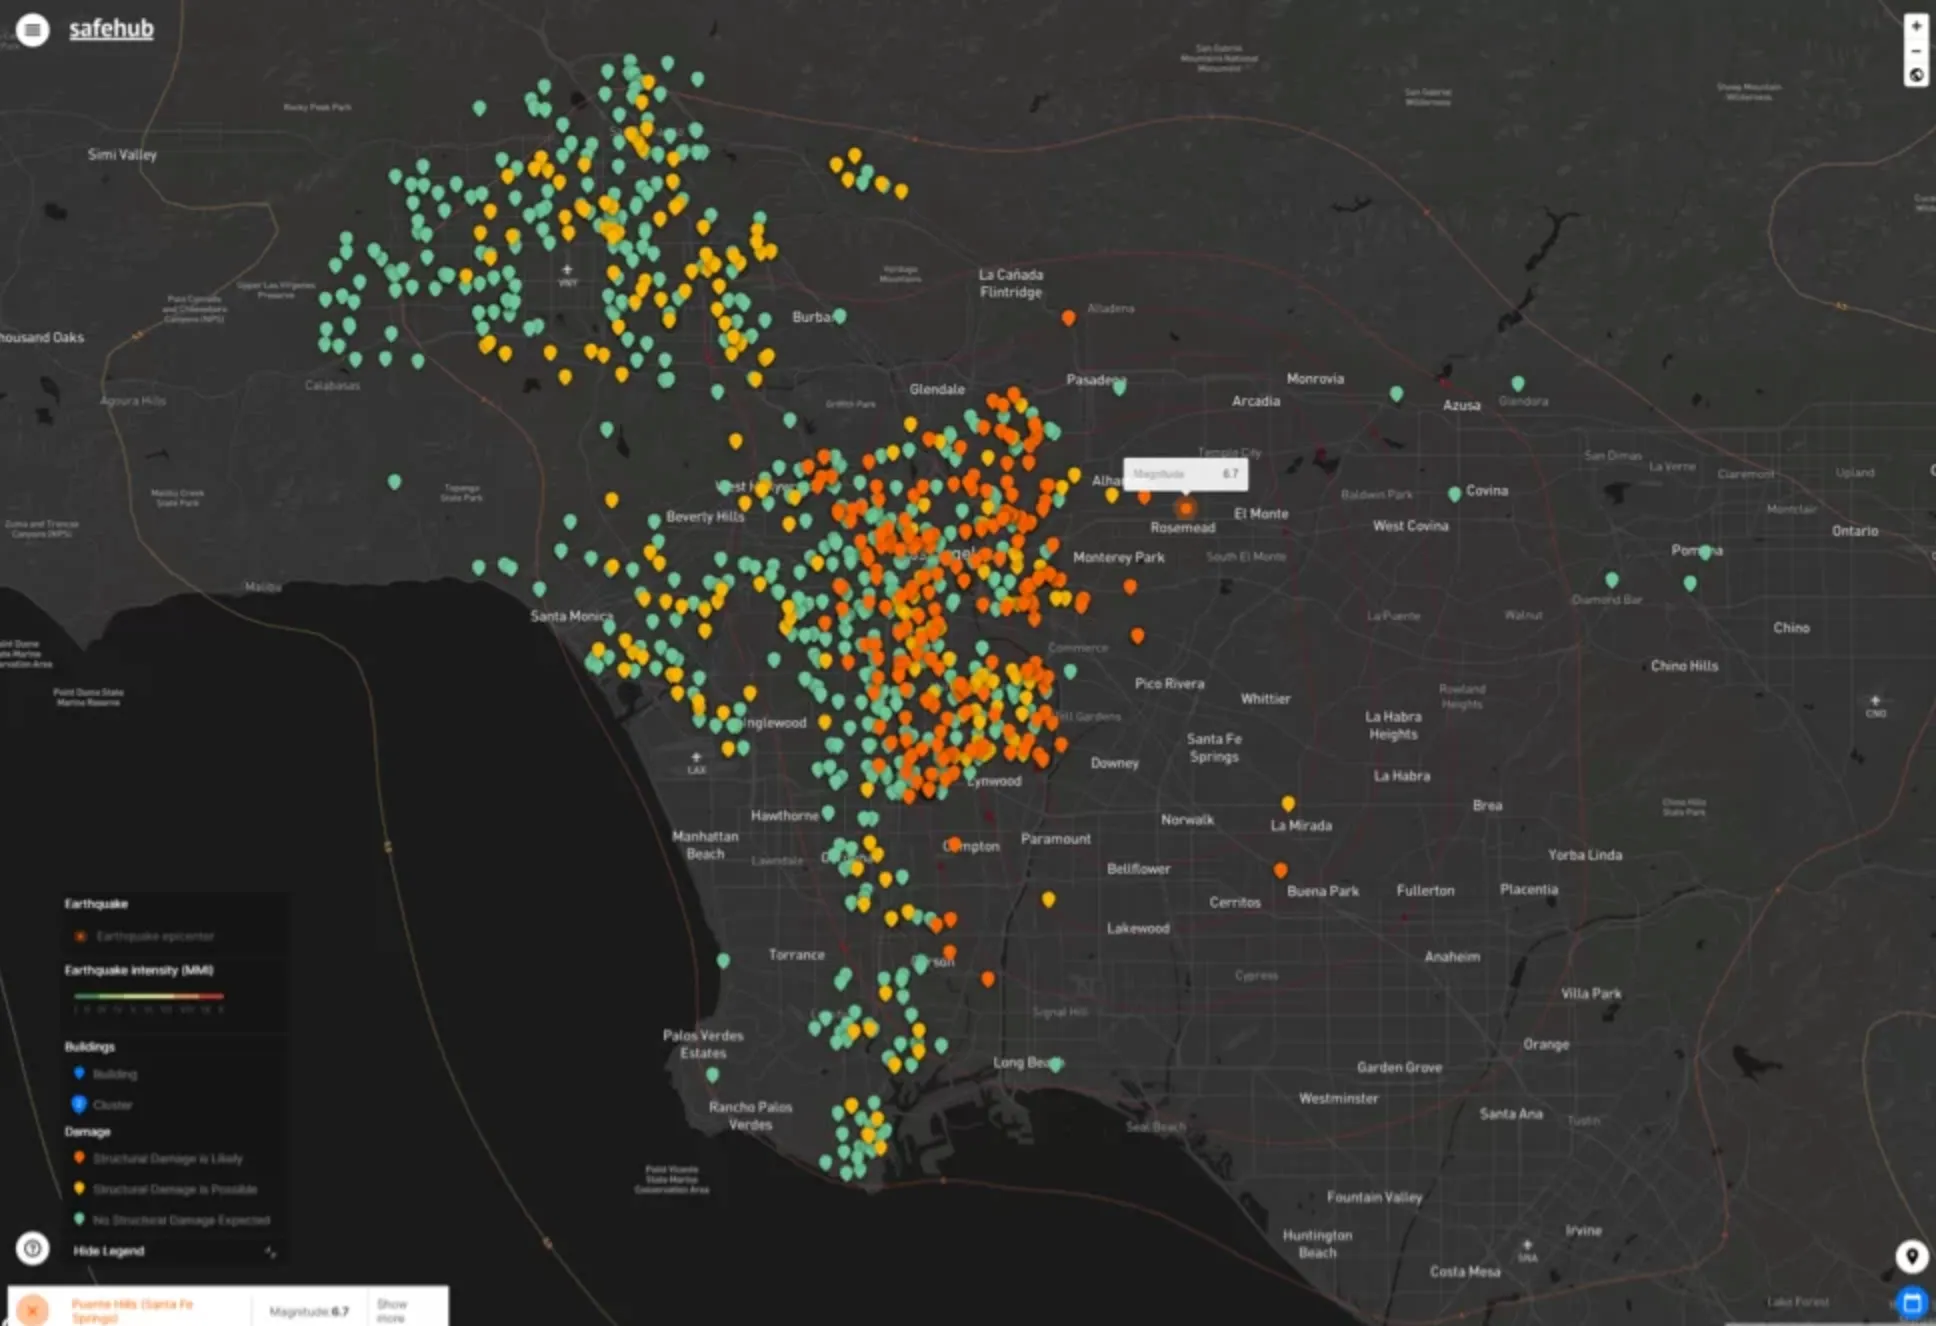Click the Simi Valley map label
This screenshot has width=1936, height=1326.
122,154
